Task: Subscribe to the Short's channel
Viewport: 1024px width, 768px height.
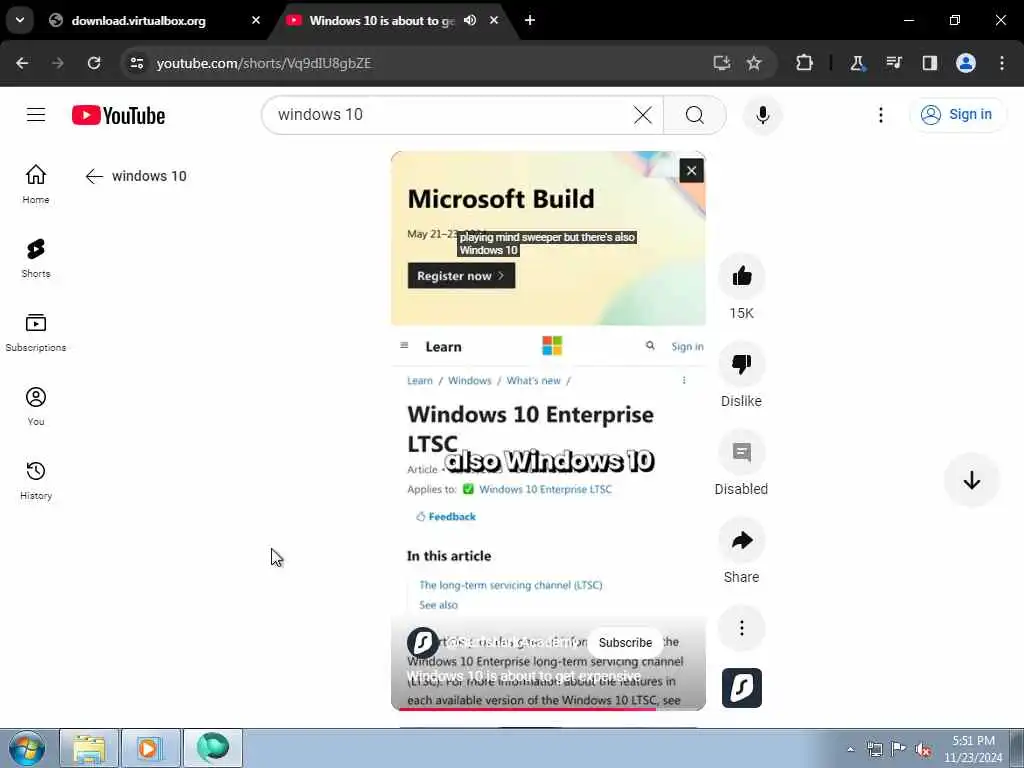Action: click(x=625, y=643)
